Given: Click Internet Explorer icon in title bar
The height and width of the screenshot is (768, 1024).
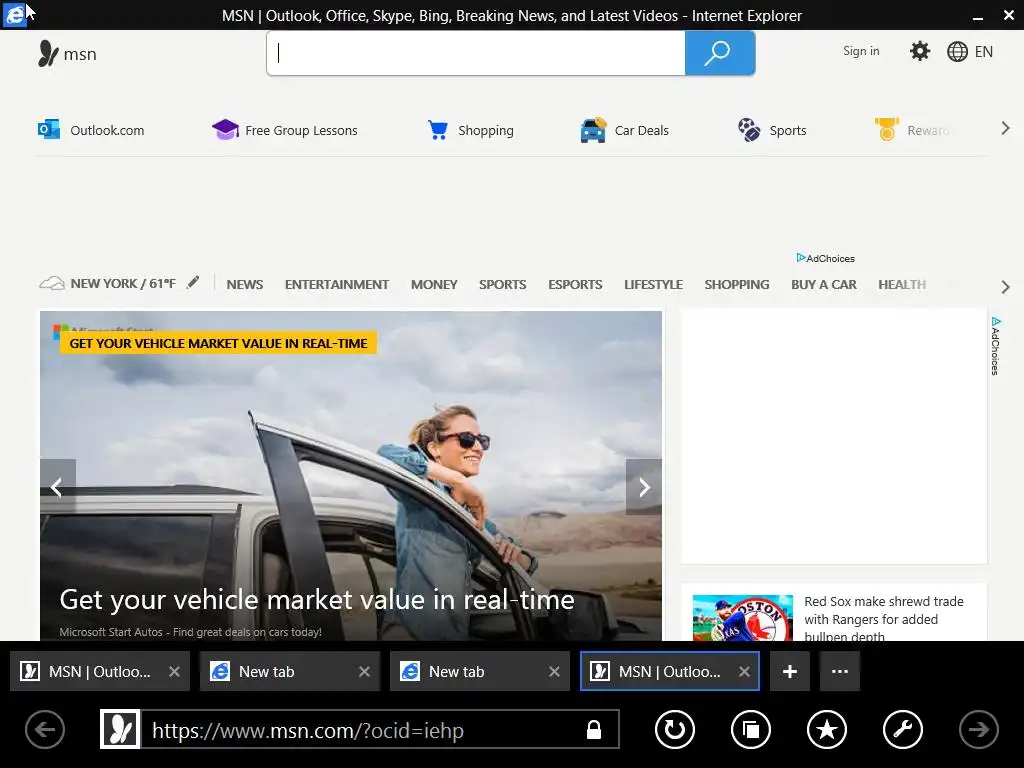Looking at the screenshot, I should pyautogui.click(x=14, y=14).
